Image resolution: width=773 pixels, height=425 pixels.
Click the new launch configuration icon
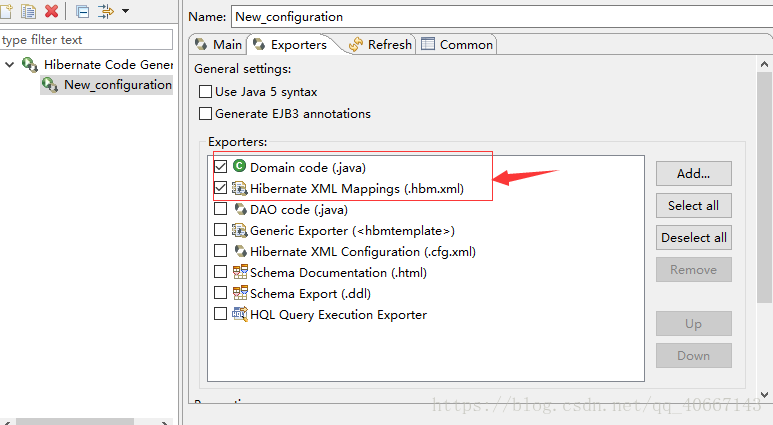[x=6, y=11]
